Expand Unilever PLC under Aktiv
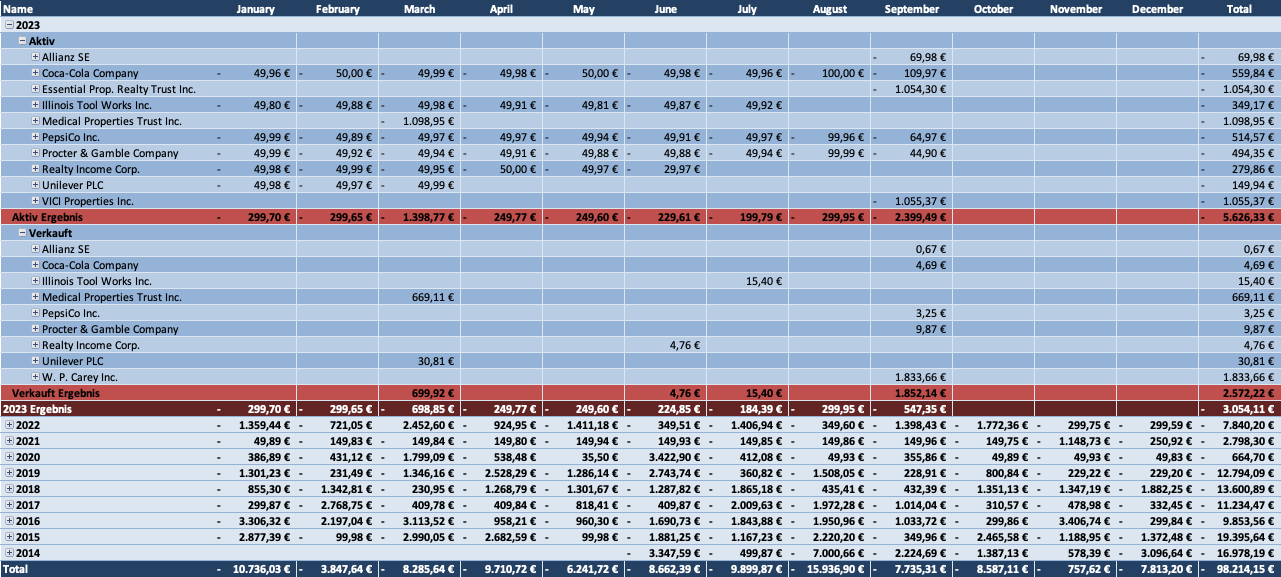Image resolution: width=1281 pixels, height=577 pixels. [x=35, y=185]
